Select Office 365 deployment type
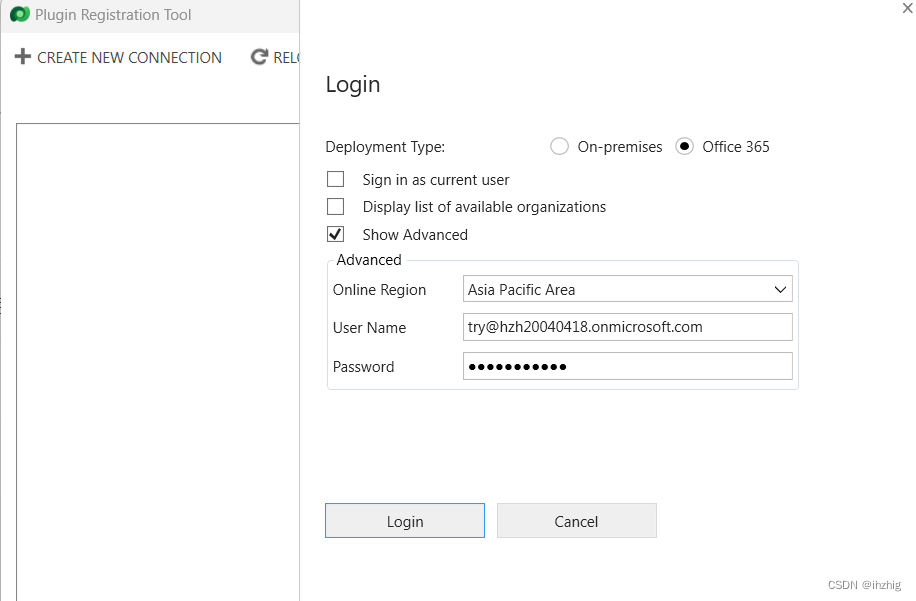Screen dimensions: 916x601 click(684, 146)
